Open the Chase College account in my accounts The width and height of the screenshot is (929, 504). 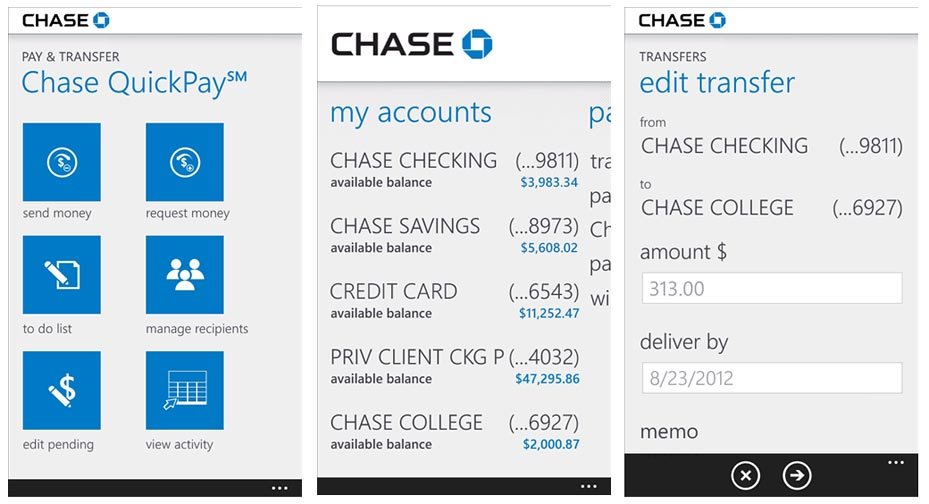[x=454, y=432]
